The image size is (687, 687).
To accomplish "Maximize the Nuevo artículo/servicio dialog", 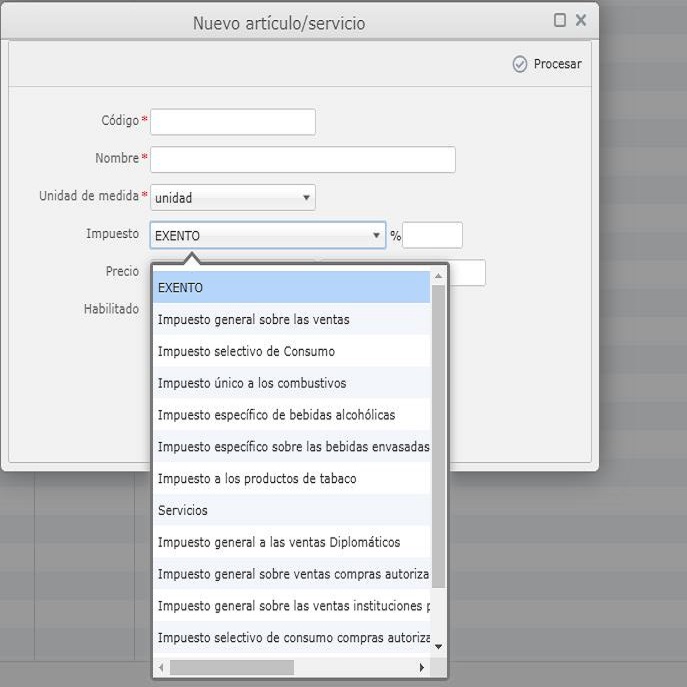I will [x=560, y=20].
